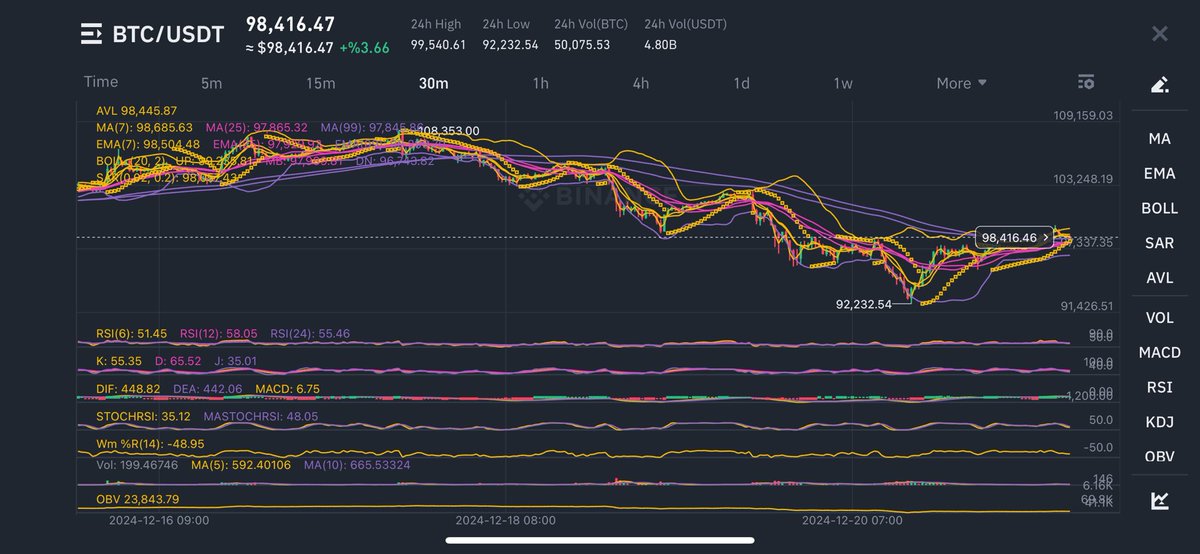Toggle the OBV sub-indicator

pos(1159,457)
